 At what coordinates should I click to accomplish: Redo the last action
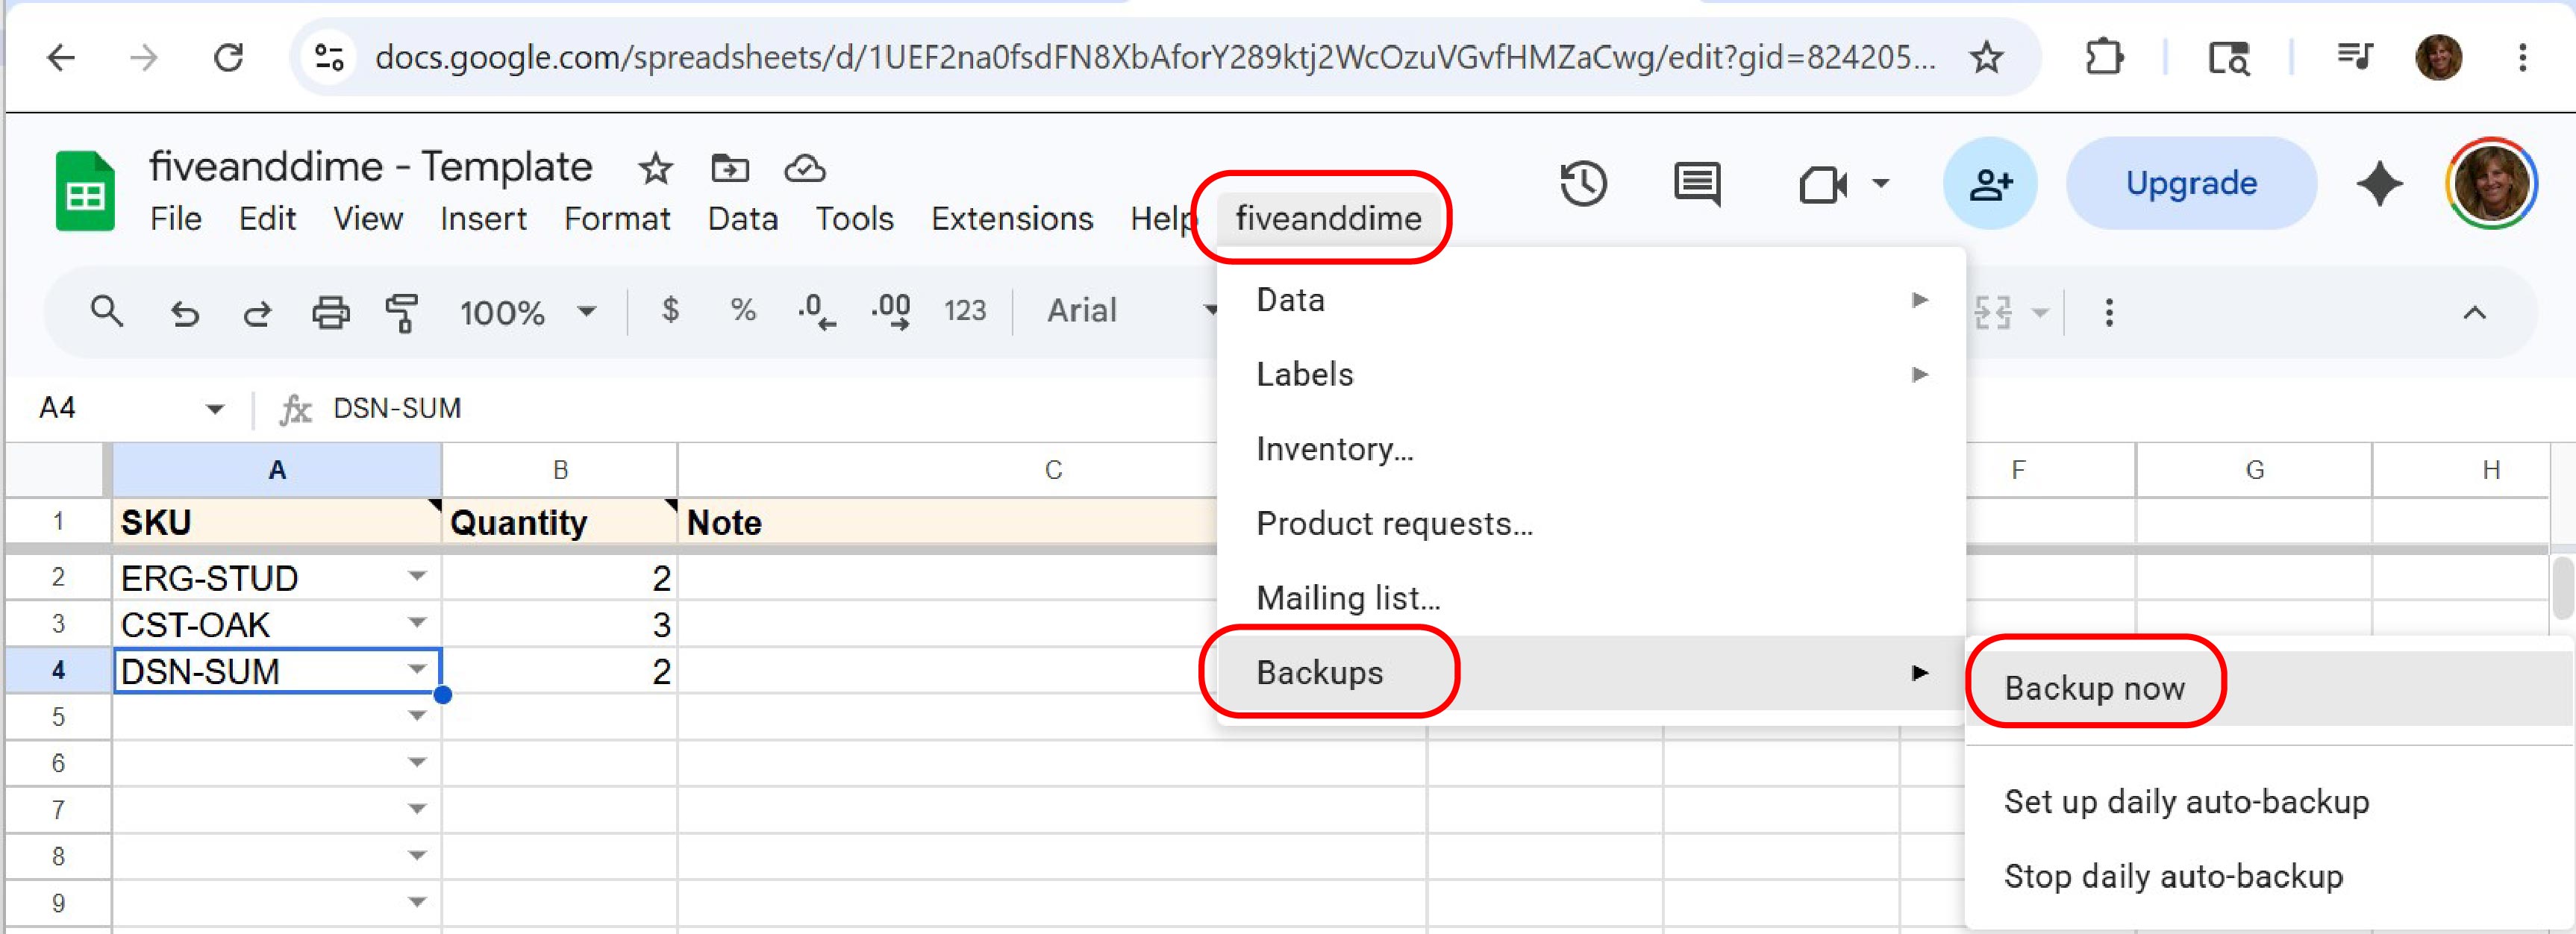point(257,313)
